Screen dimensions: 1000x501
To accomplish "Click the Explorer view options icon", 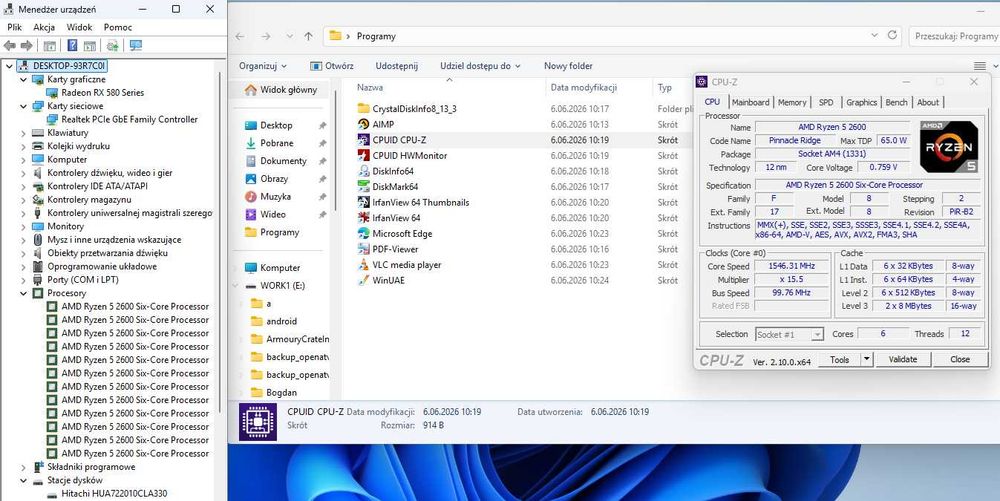I will (x=980, y=66).
